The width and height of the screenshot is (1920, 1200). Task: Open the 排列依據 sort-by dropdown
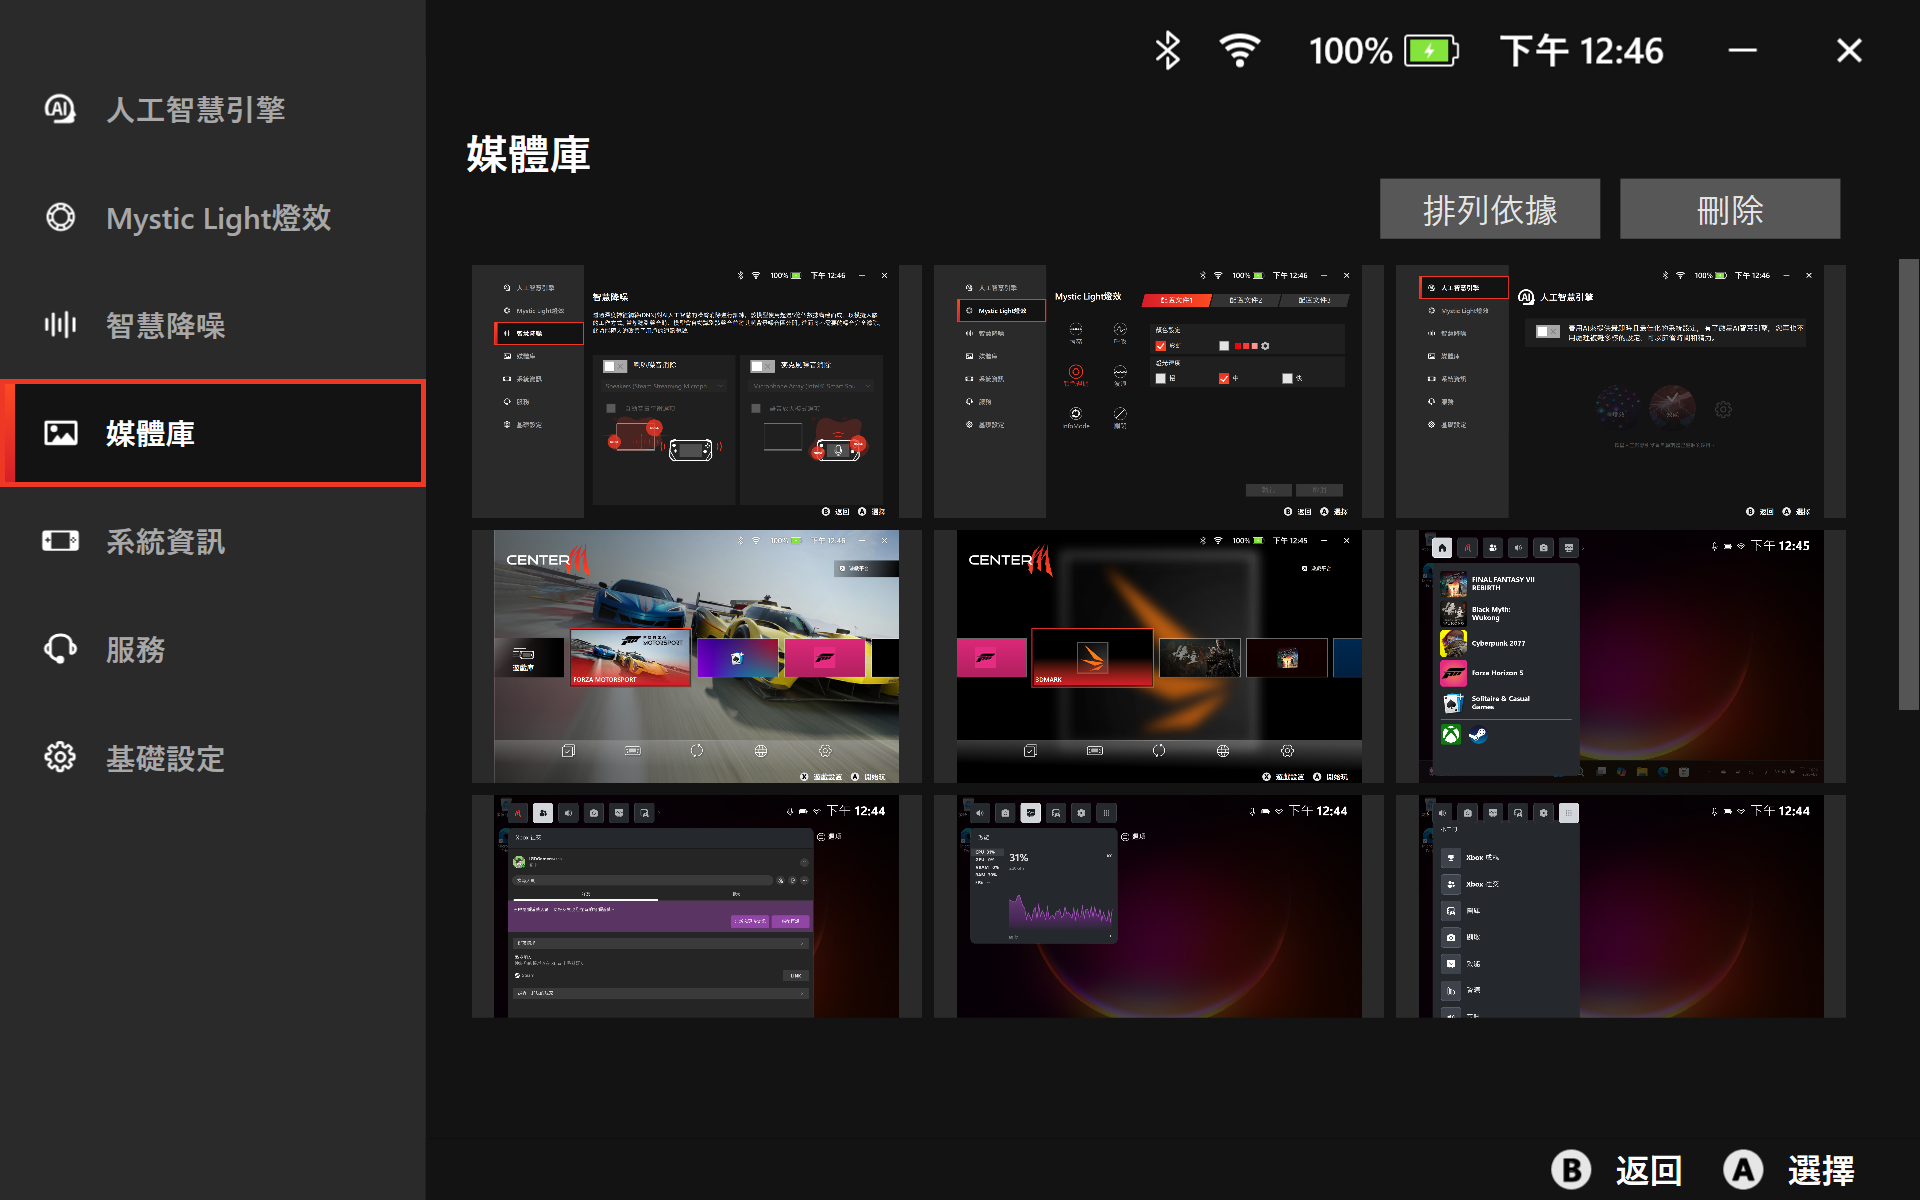pyautogui.click(x=1489, y=209)
